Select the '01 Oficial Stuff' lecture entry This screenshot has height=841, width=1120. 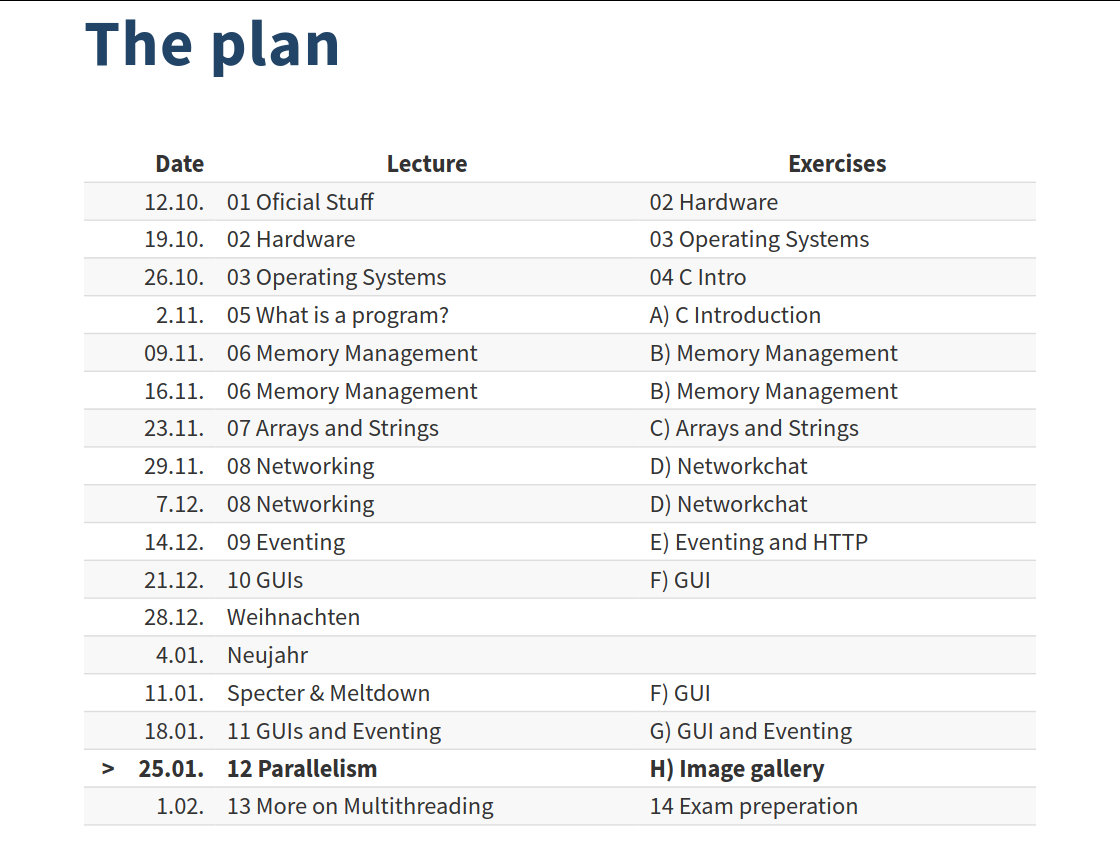point(300,202)
